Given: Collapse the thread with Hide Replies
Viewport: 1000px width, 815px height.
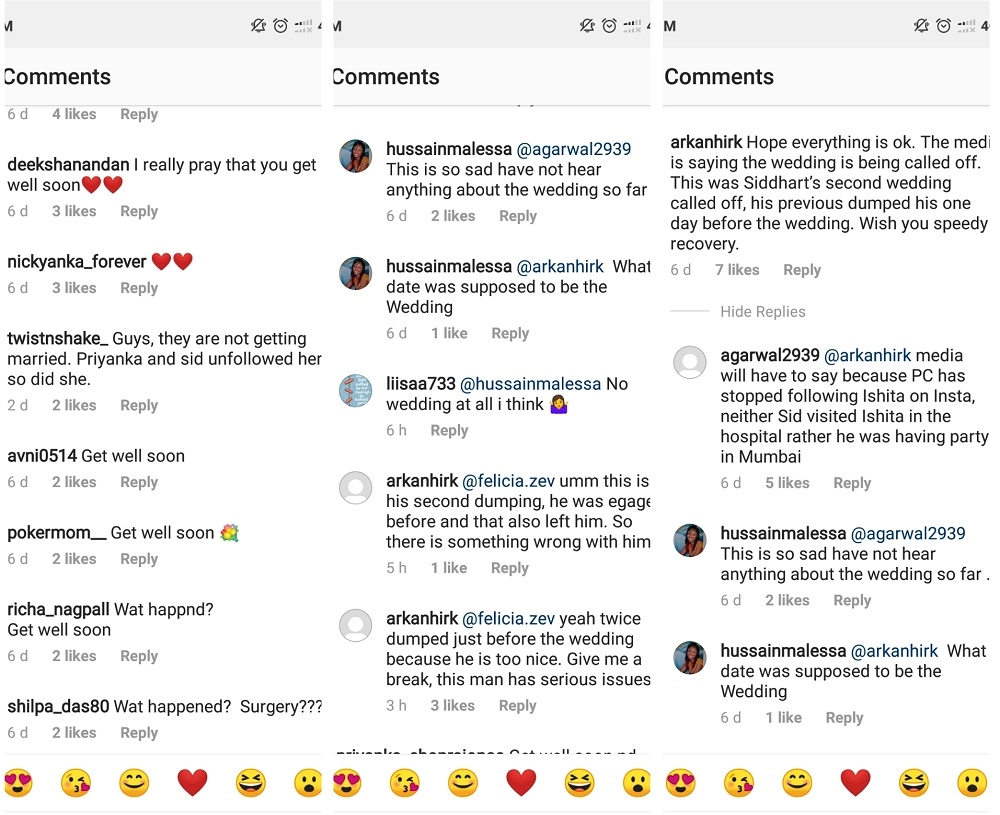Looking at the screenshot, I should pos(762,312).
